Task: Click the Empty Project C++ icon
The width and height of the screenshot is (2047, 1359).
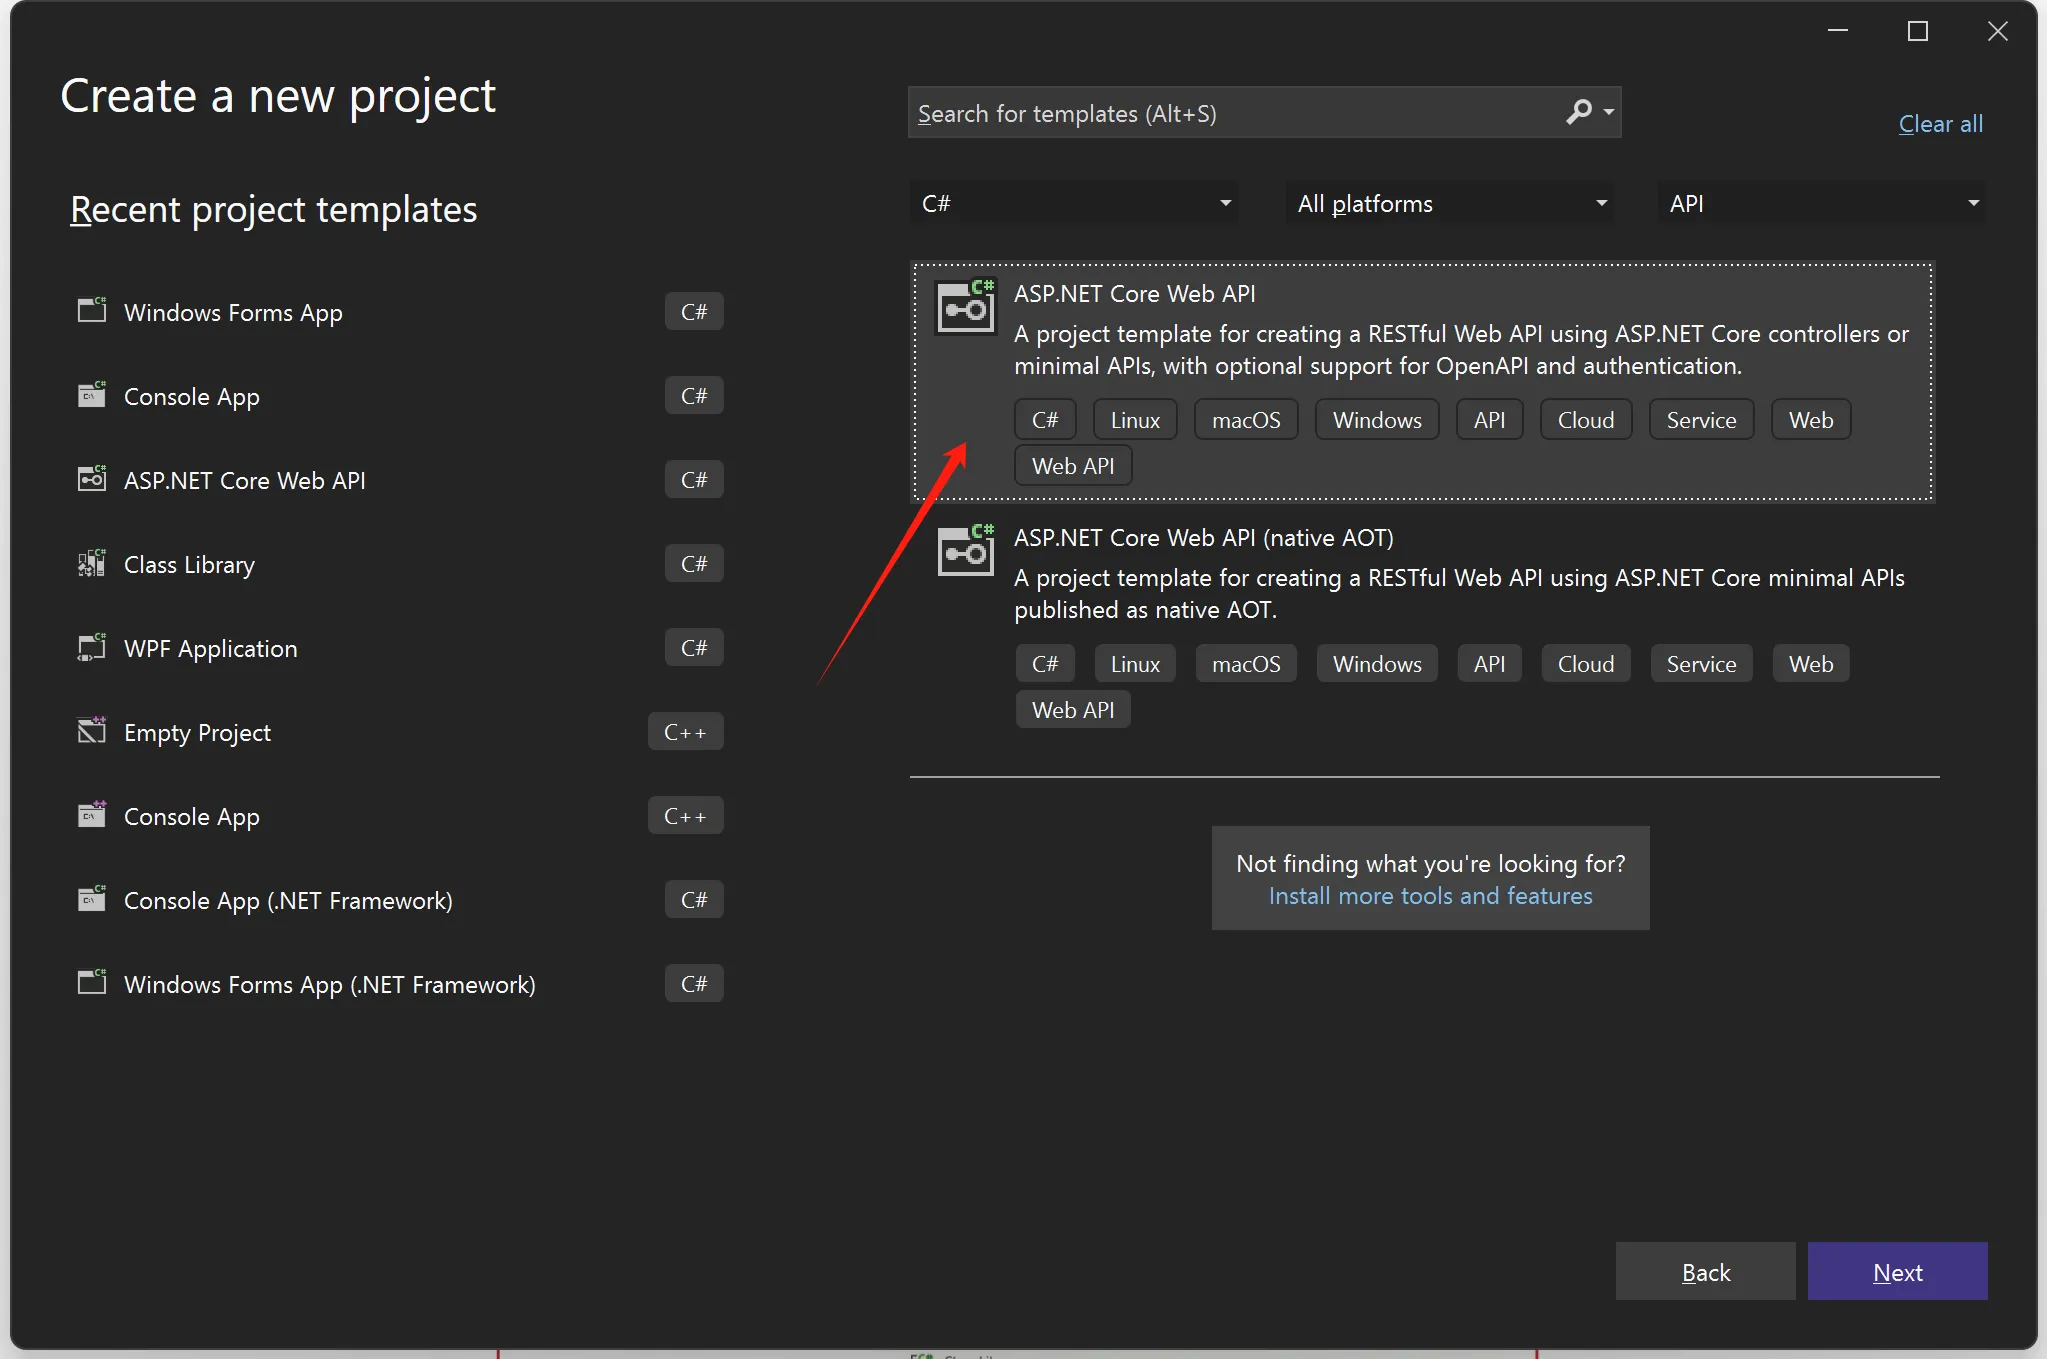Action: pyautogui.click(x=92, y=730)
